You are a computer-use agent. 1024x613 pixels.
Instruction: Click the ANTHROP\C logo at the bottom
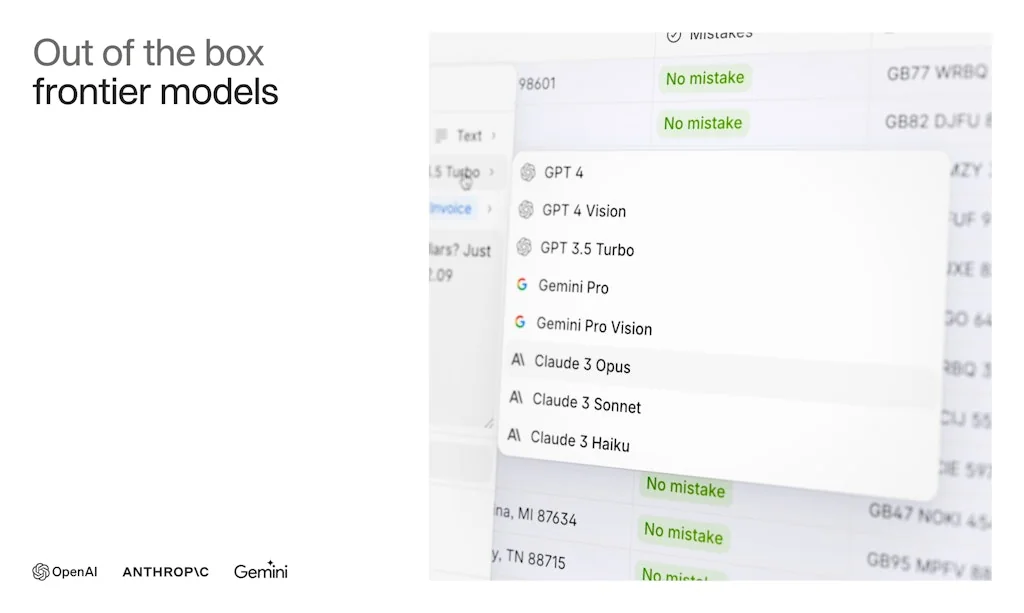point(165,572)
